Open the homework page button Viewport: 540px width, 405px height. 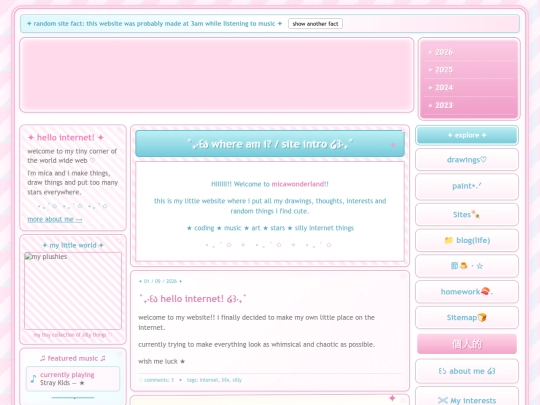click(467, 292)
